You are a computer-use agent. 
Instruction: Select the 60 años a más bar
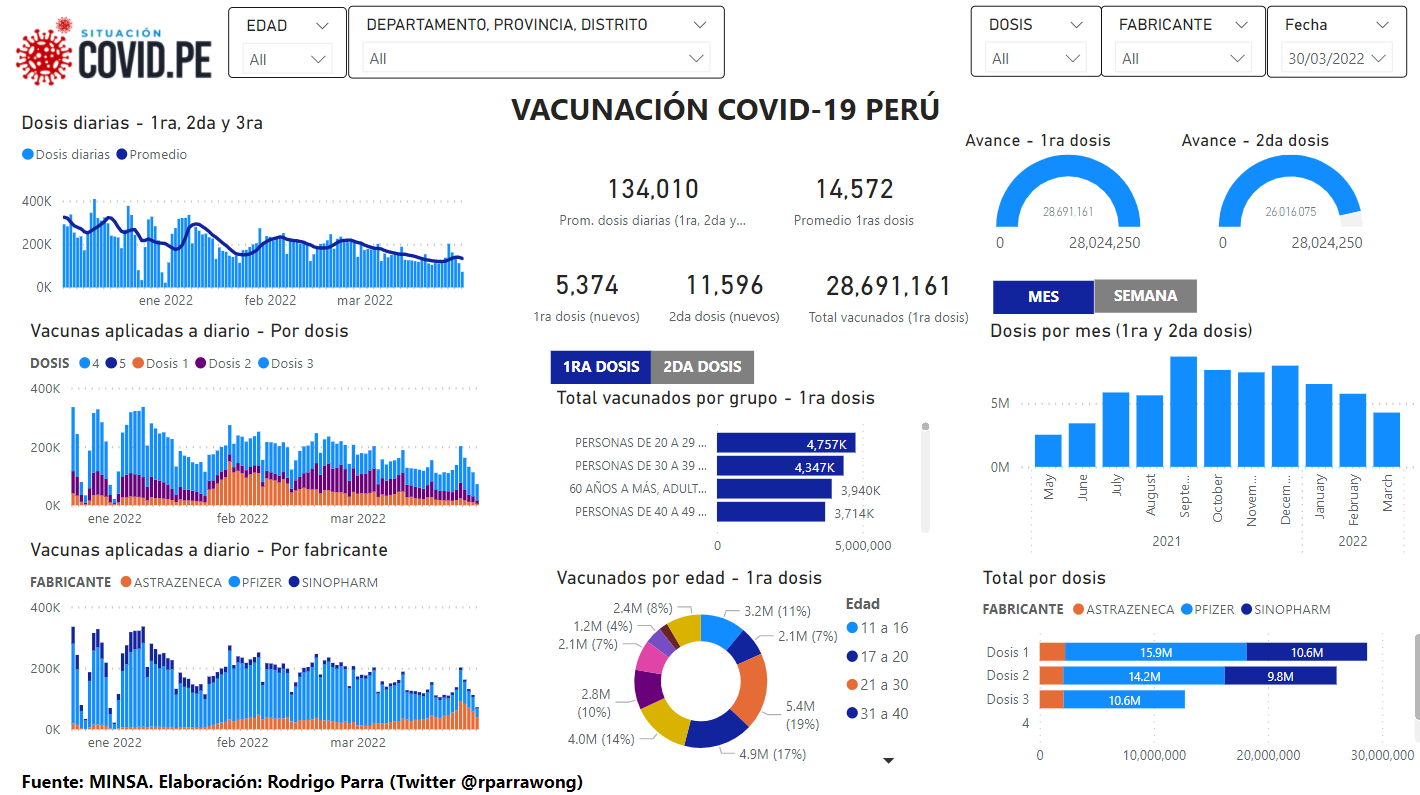[x=774, y=489]
